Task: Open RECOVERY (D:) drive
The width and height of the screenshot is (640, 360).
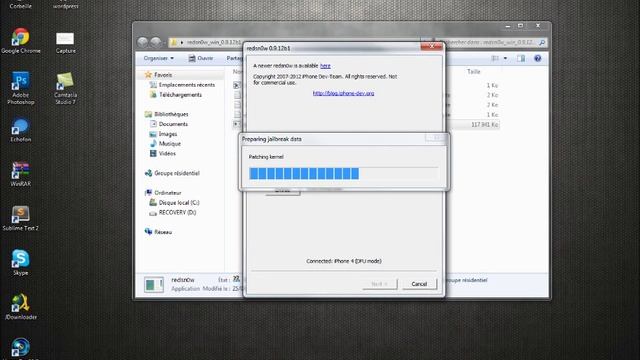Action: coord(173,212)
